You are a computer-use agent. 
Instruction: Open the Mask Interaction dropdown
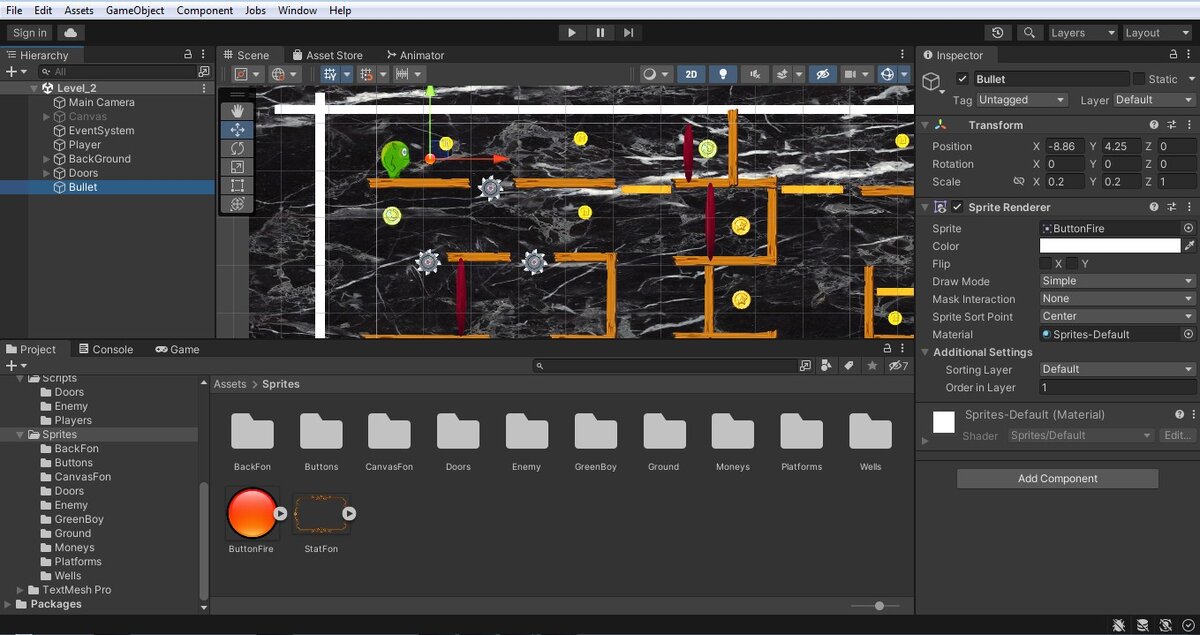(1118, 299)
